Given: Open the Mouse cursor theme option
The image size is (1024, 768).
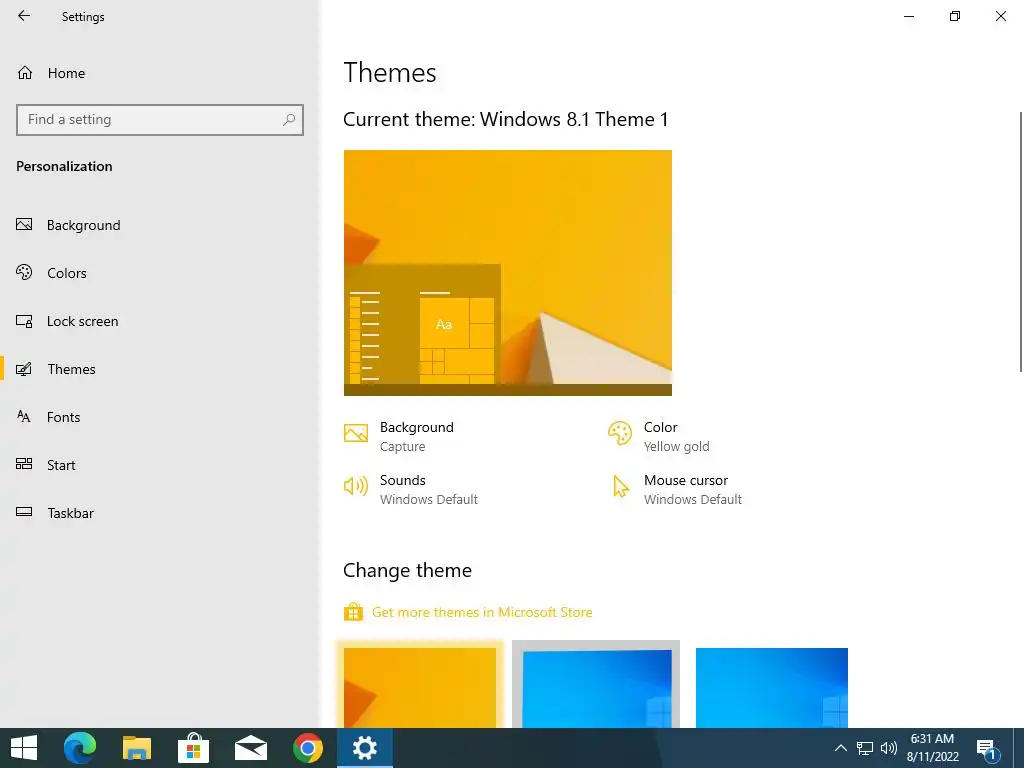Looking at the screenshot, I should 675,489.
